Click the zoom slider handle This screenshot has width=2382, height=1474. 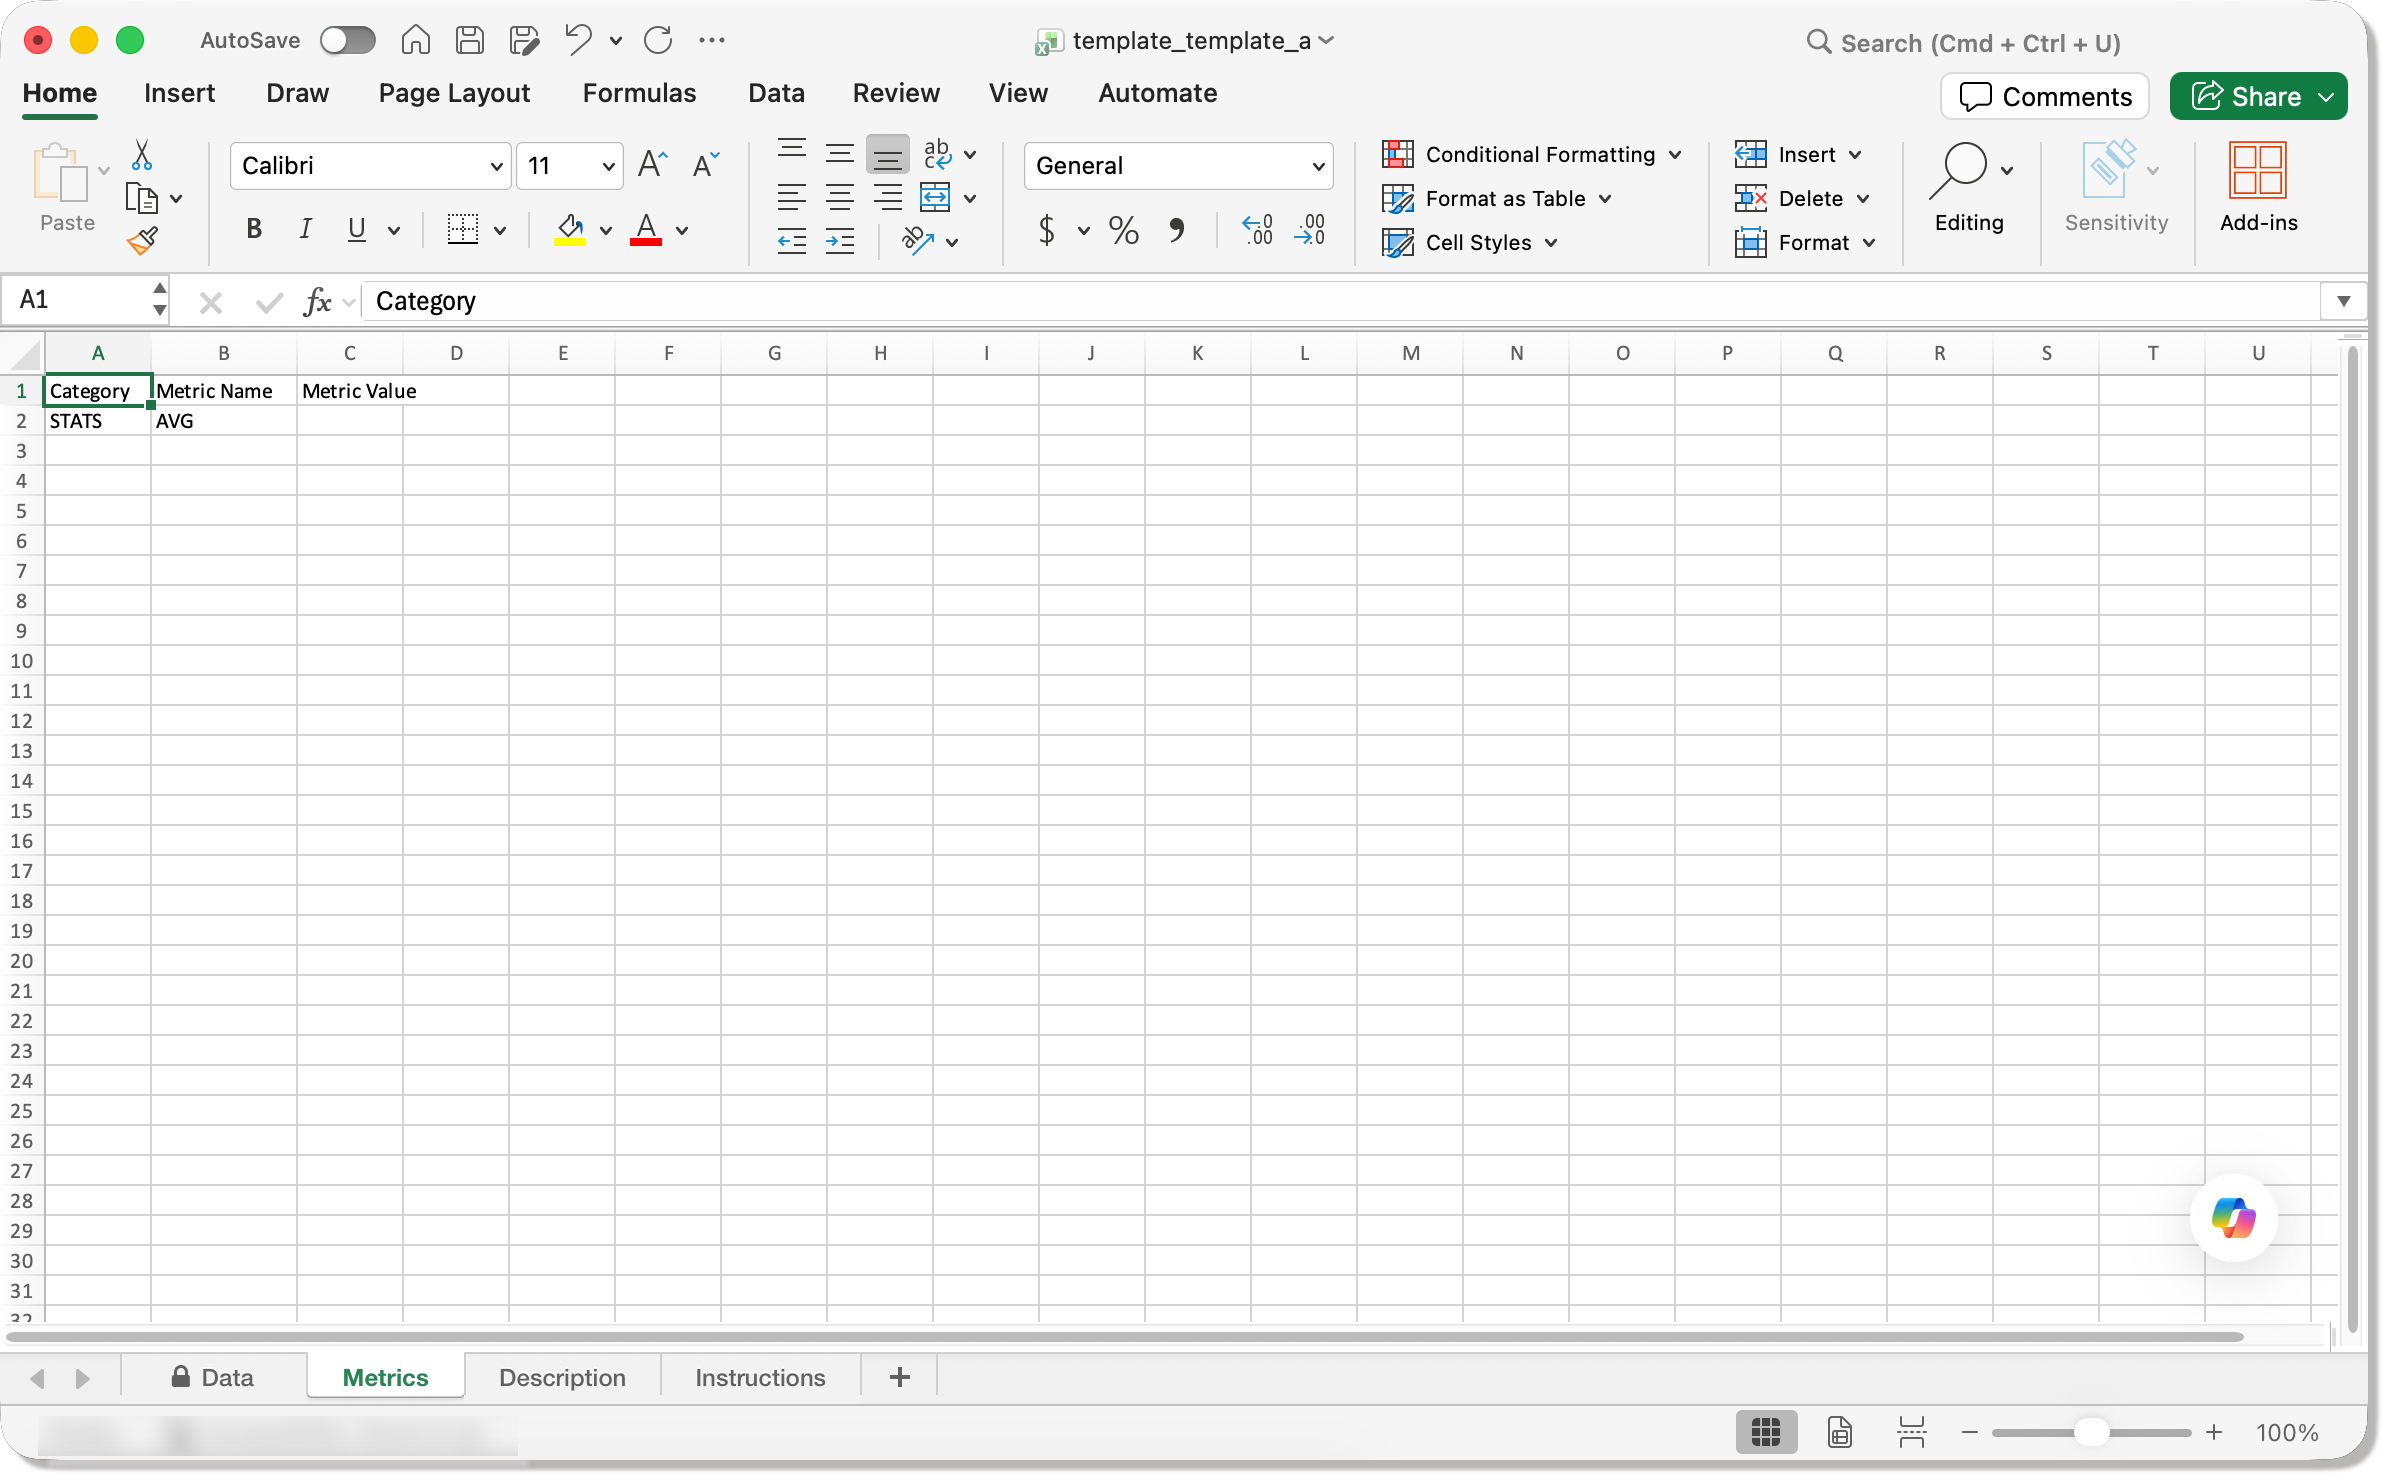click(x=2090, y=1432)
